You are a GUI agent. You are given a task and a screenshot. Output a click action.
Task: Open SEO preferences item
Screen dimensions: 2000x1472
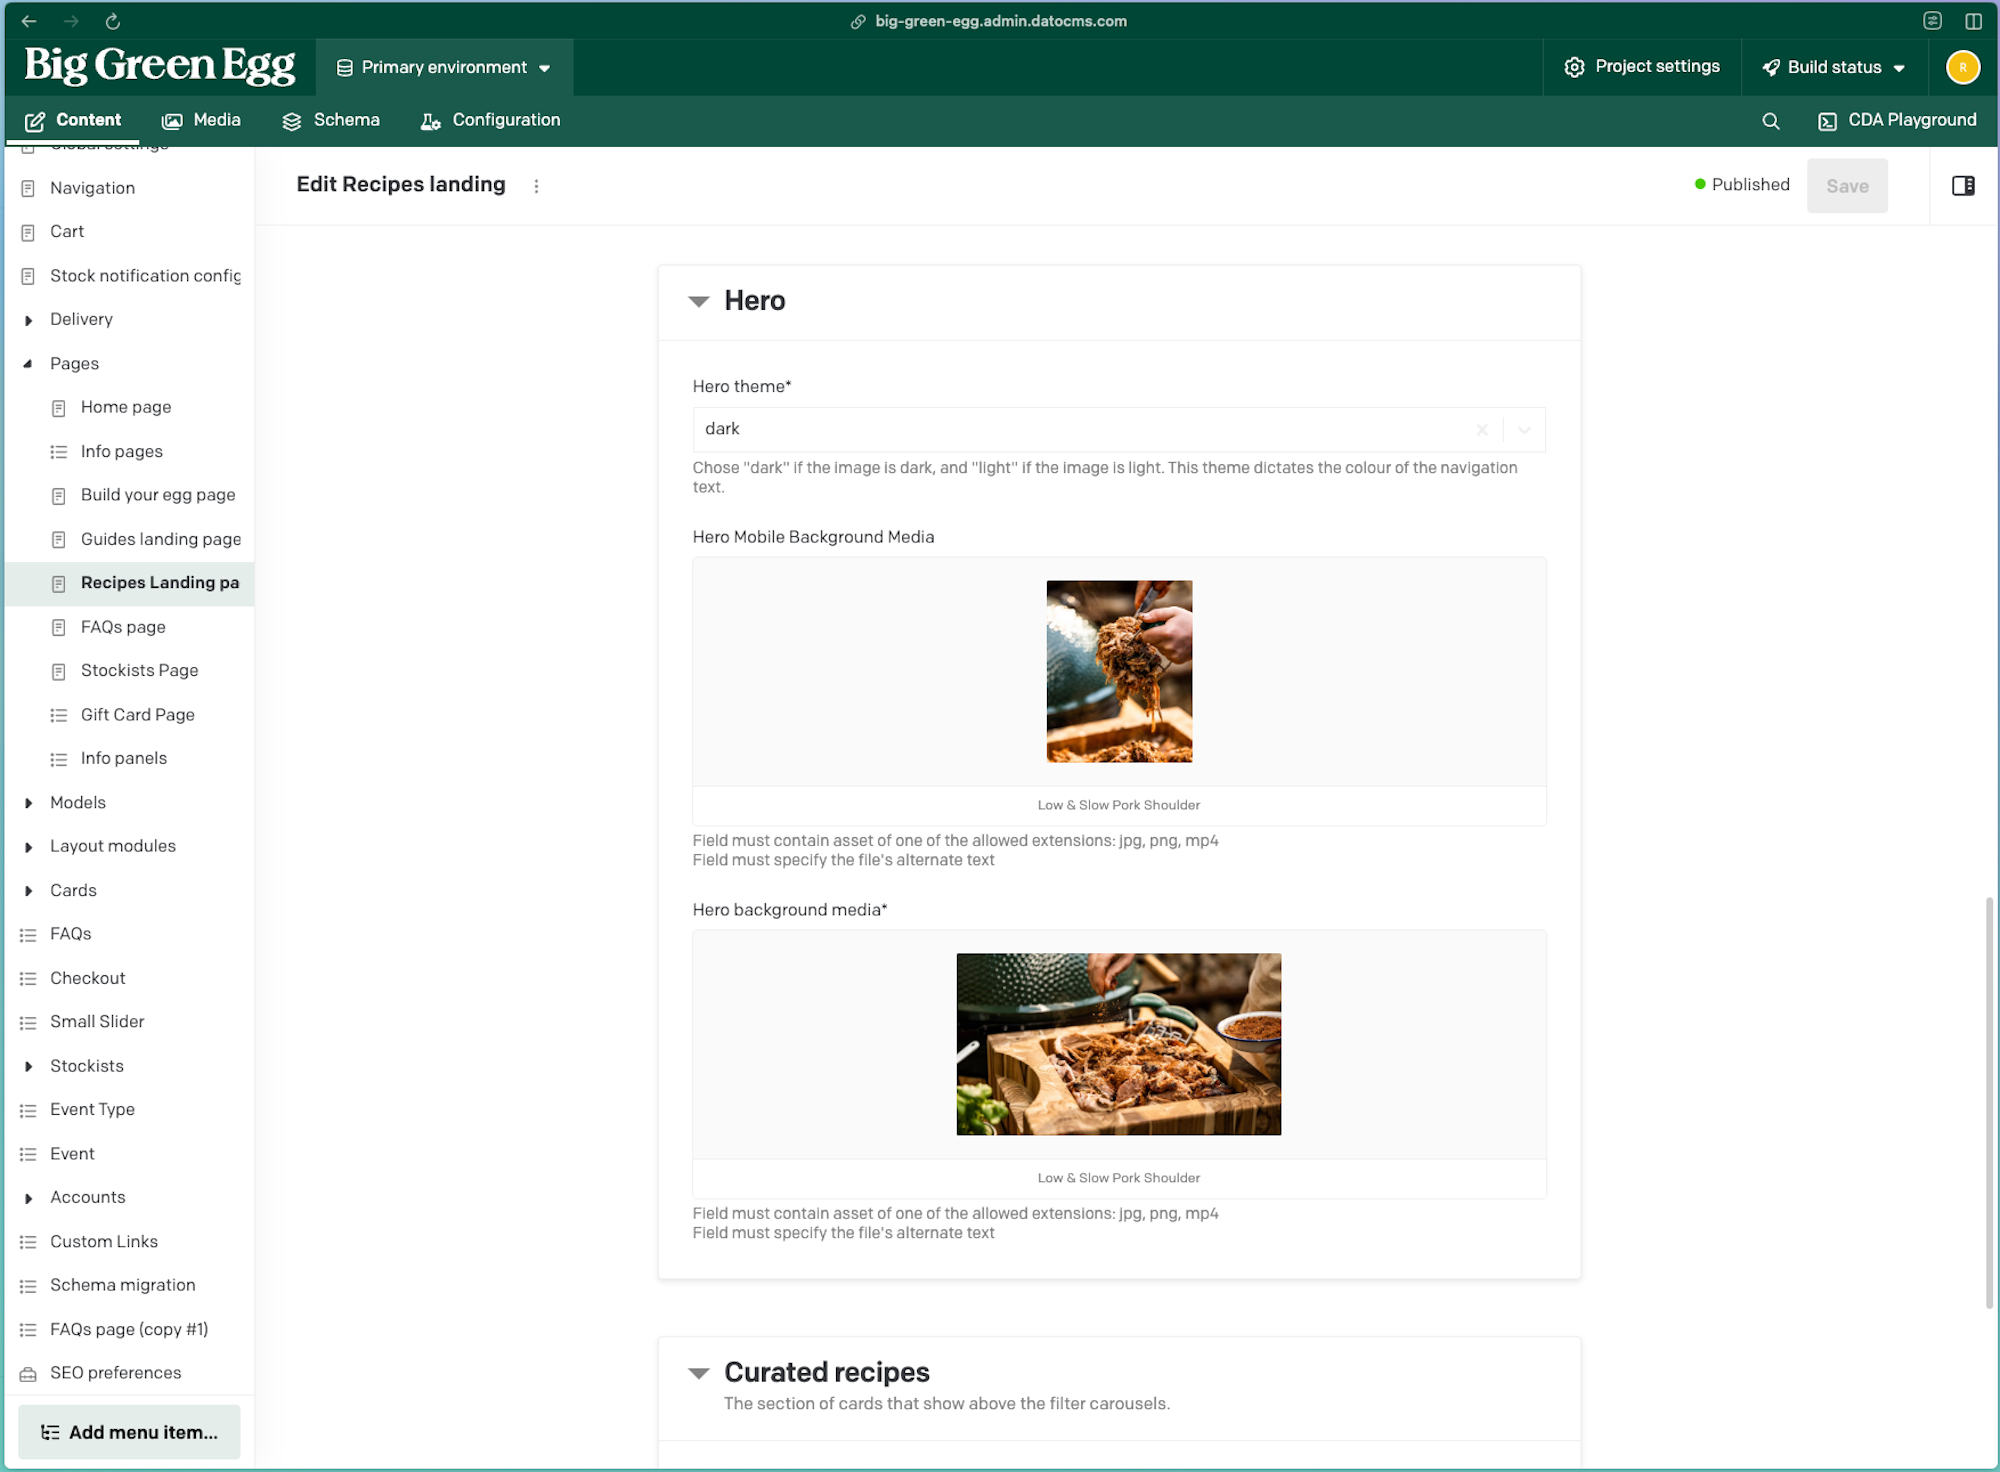click(128, 1373)
